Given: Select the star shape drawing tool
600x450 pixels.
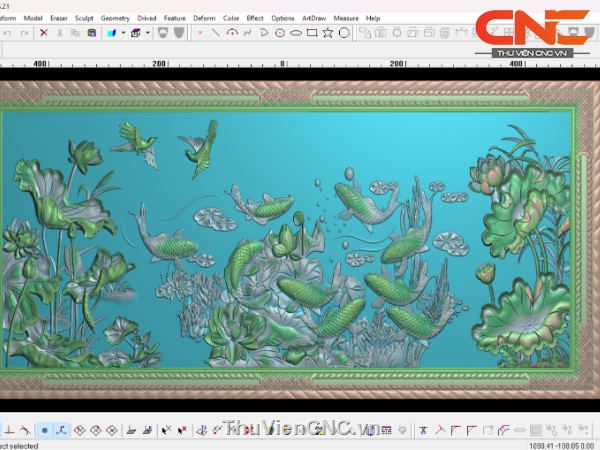Looking at the screenshot, I should pos(328,33).
